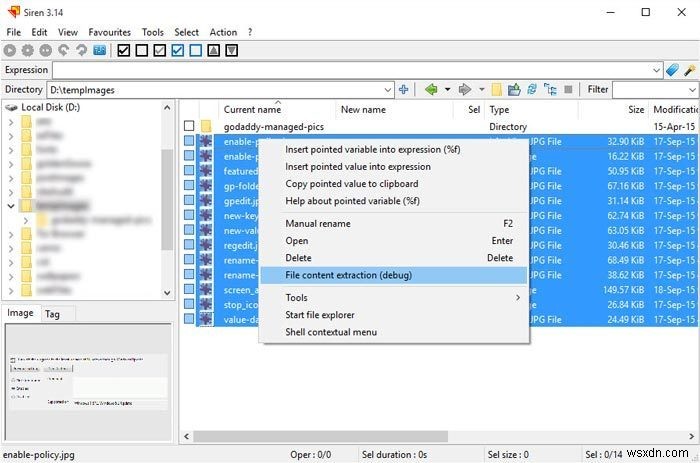Check the box for the 50.95 KiB file
This screenshot has width=700, height=463.
[189, 171]
